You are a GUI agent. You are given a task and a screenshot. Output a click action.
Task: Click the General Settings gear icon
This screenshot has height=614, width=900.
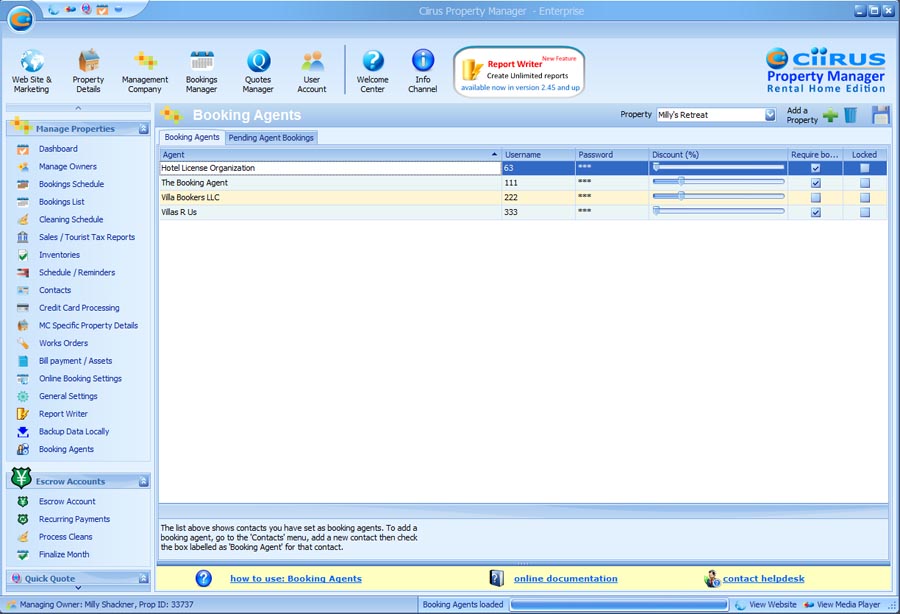[23, 397]
